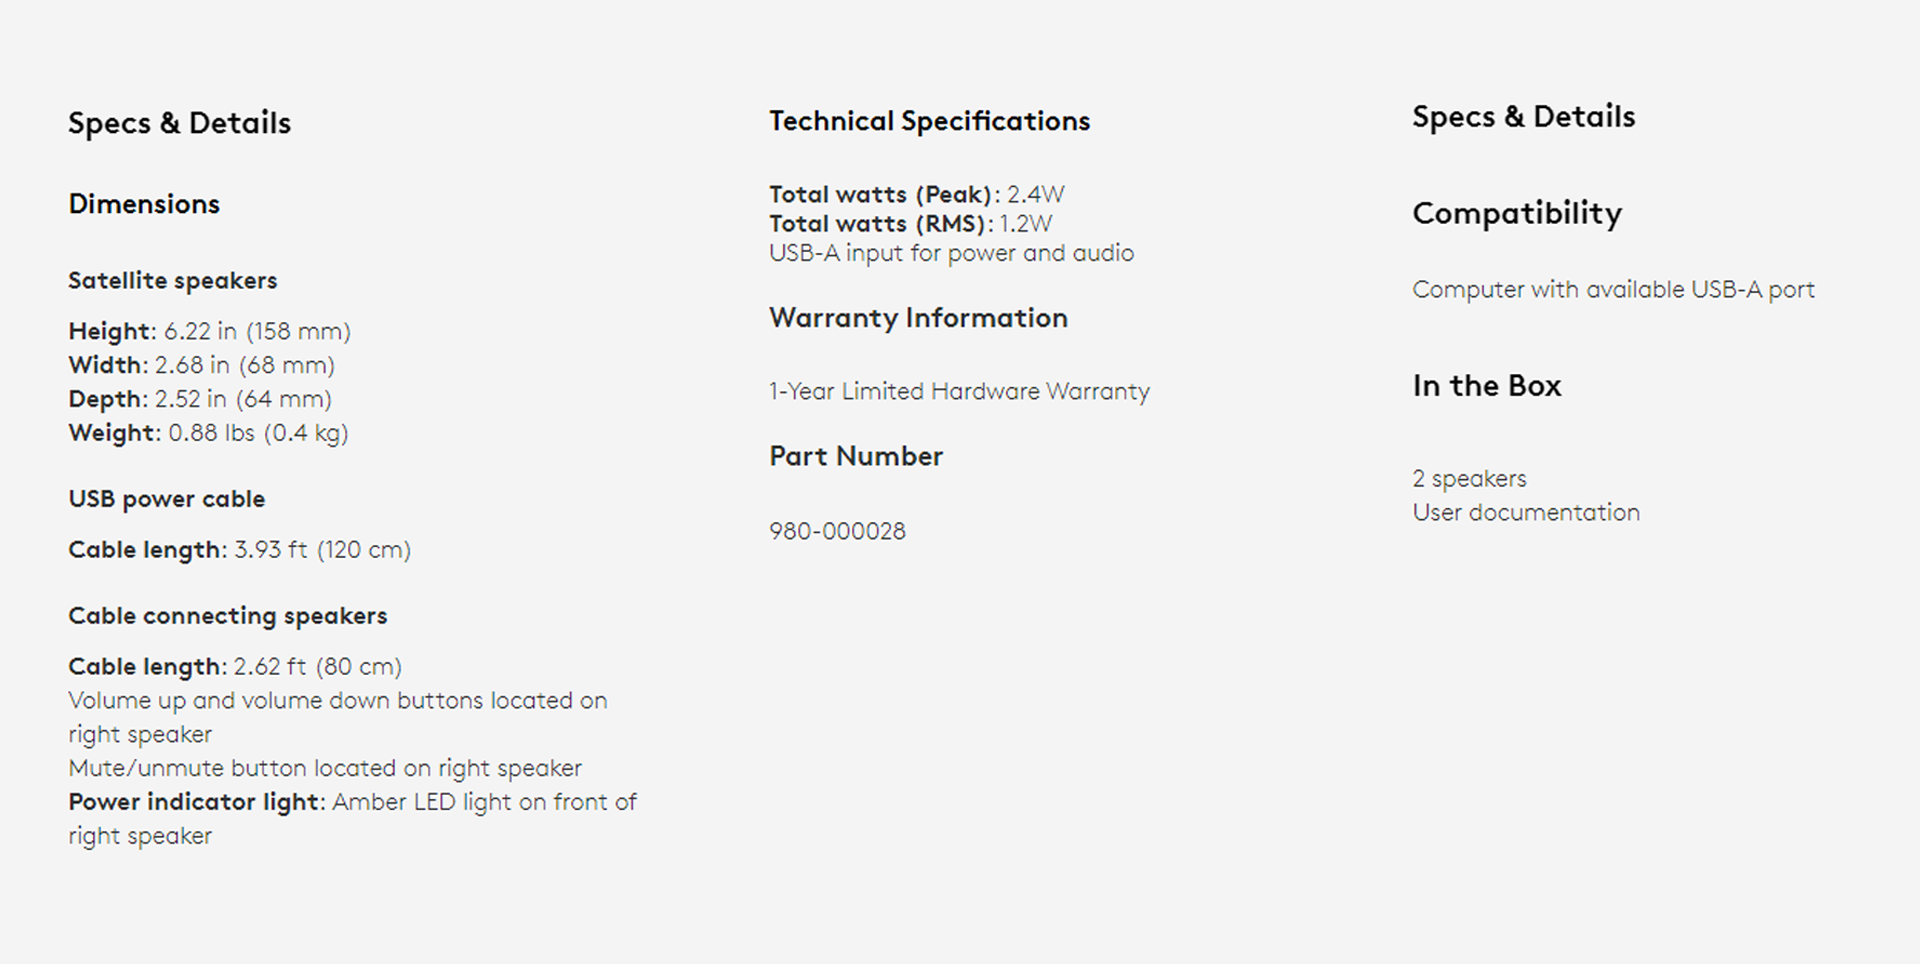Select the 1-Year Limited Hardware Warranty text

(959, 391)
